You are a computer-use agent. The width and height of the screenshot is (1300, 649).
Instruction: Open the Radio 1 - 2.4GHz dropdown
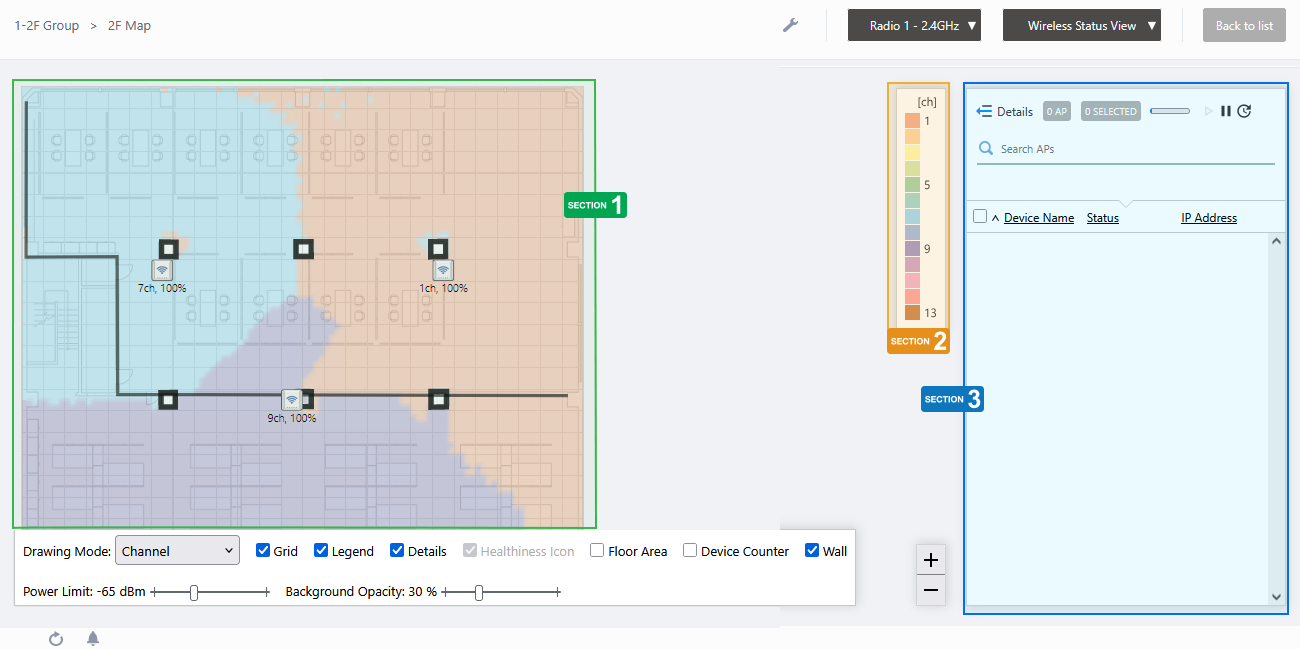pyautogui.click(x=914, y=26)
